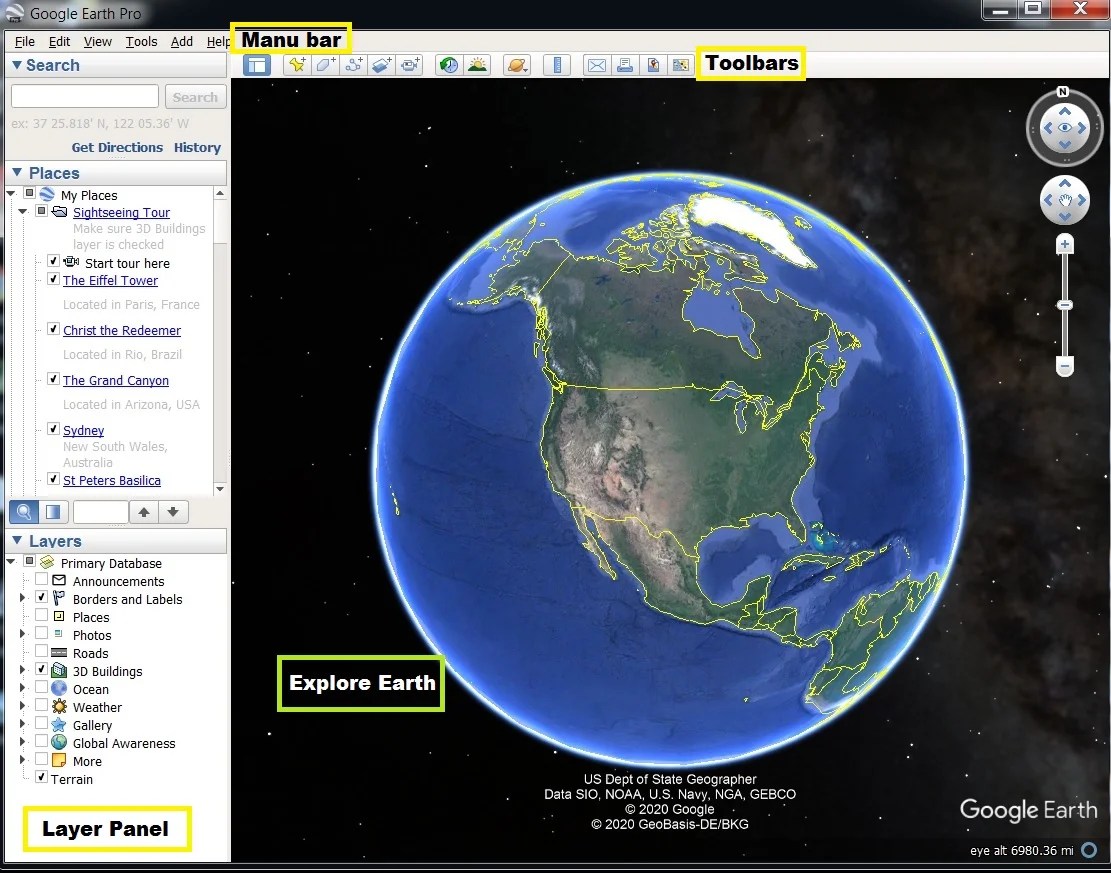Uncheck The Eiffel Tower checkbox
This screenshot has width=1111, height=873.
tap(53, 278)
